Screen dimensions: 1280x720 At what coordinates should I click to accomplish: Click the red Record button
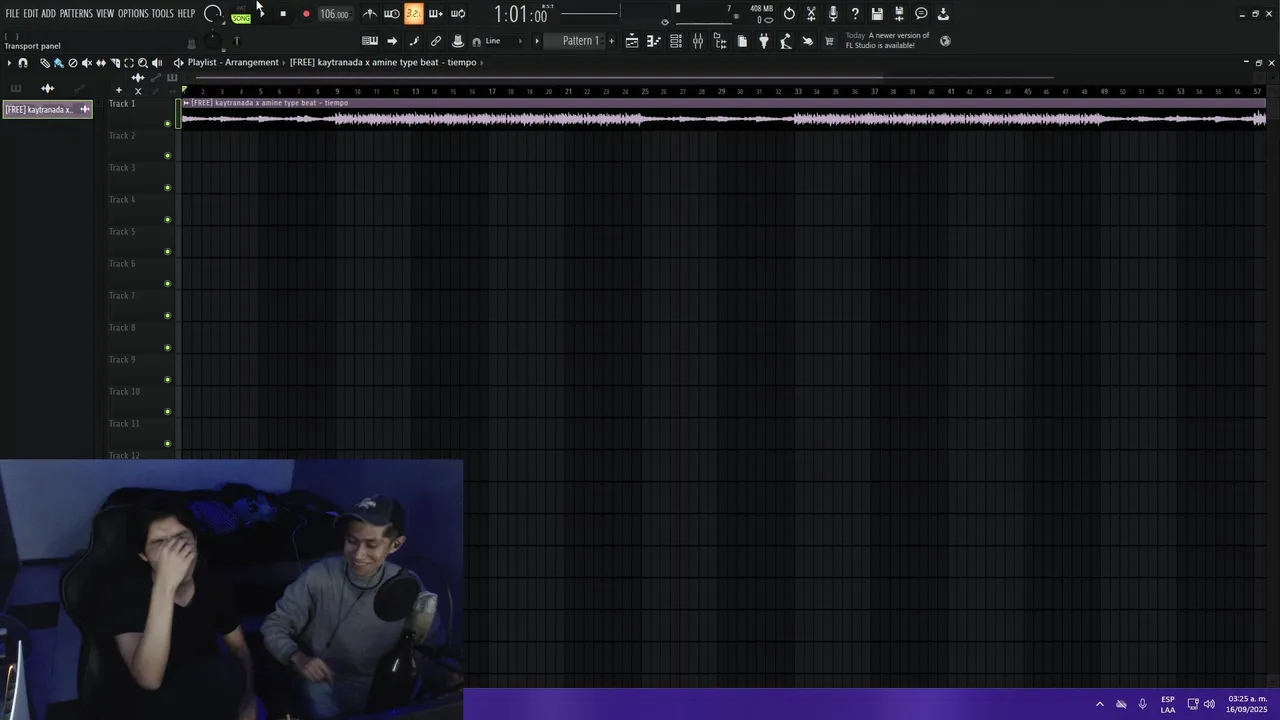click(x=306, y=14)
